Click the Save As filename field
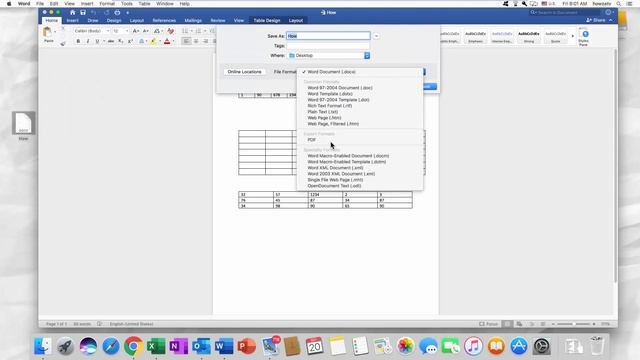The height and width of the screenshot is (360, 640). coord(329,36)
